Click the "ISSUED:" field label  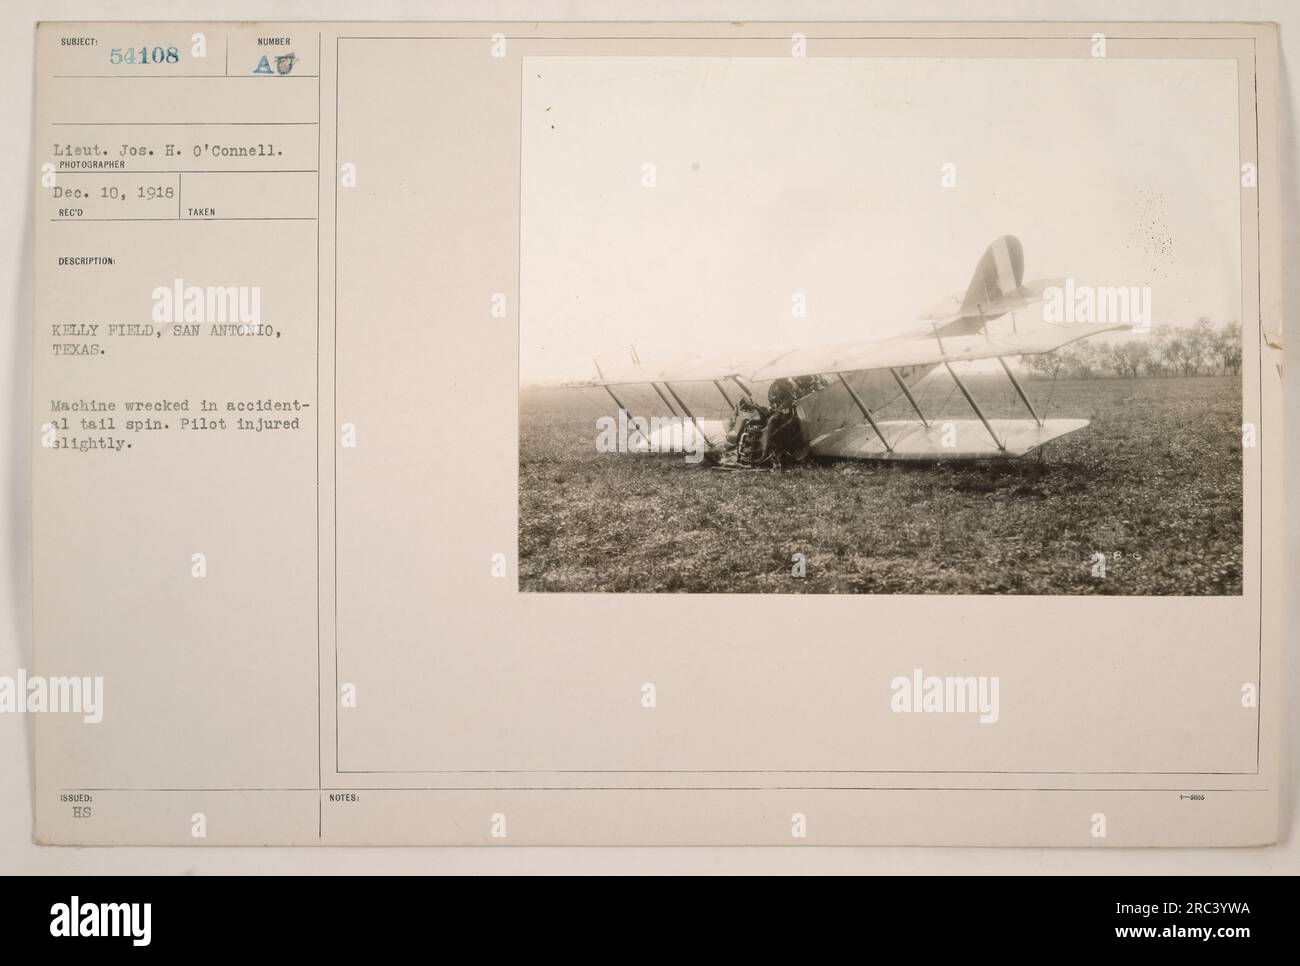tap(75, 799)
